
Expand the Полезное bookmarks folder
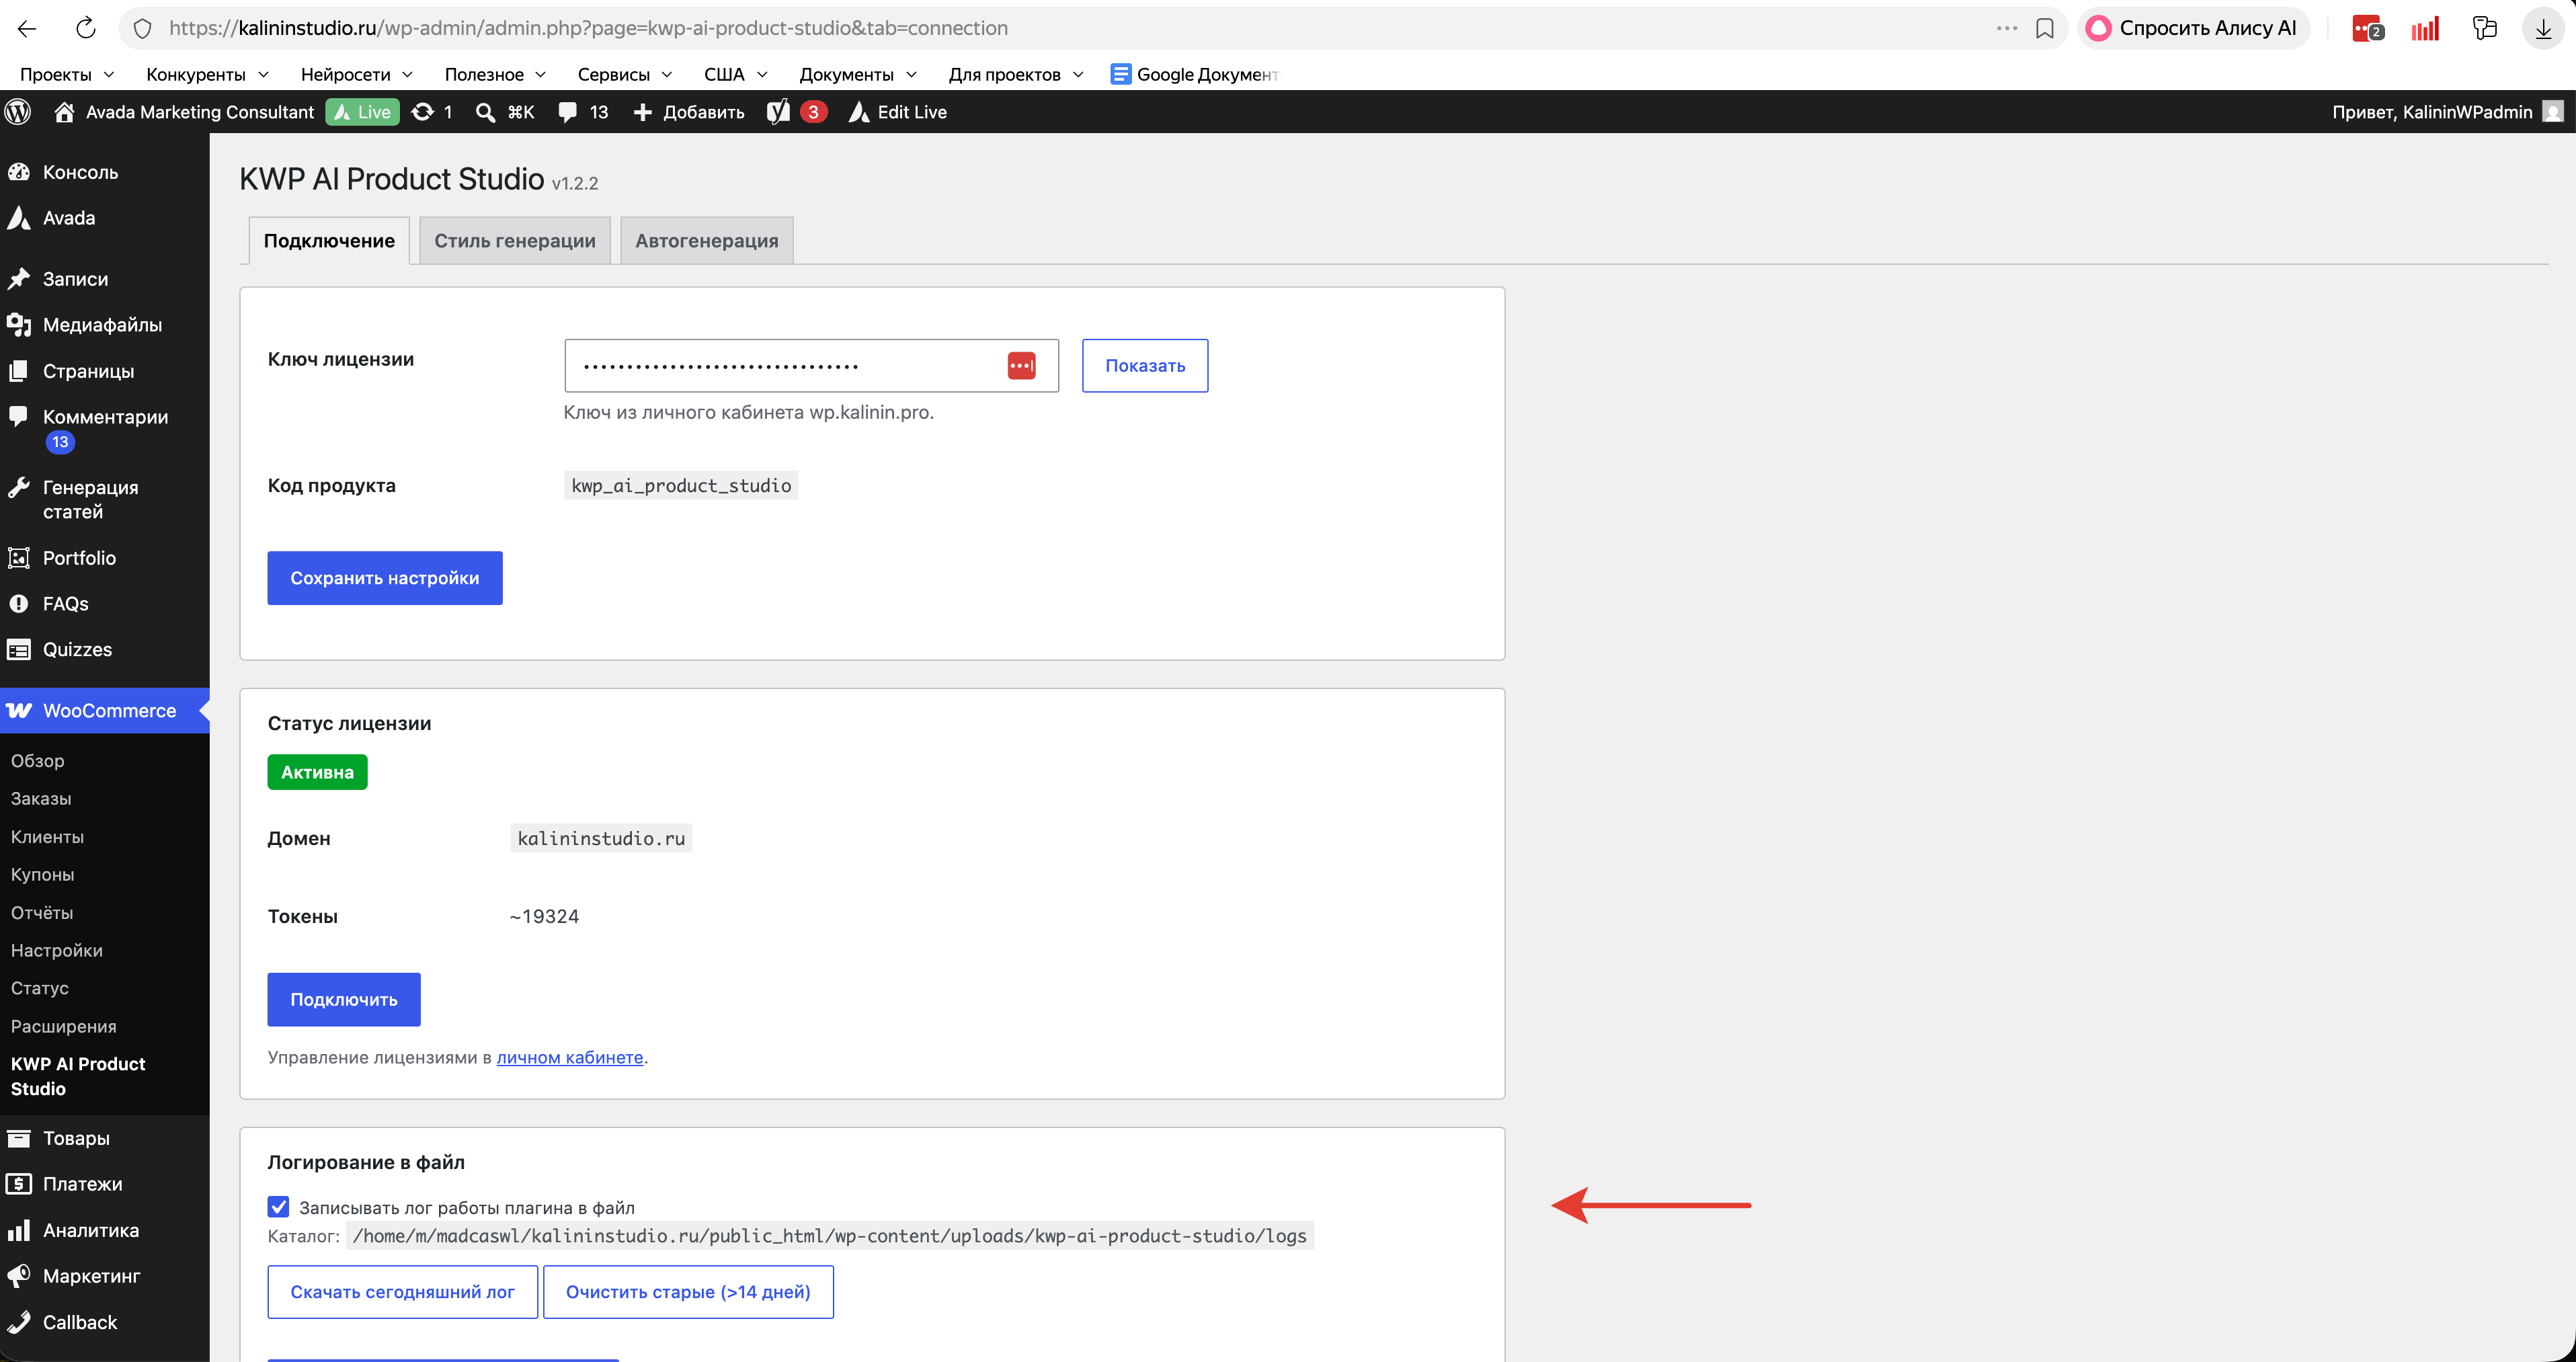coord(495,74)
